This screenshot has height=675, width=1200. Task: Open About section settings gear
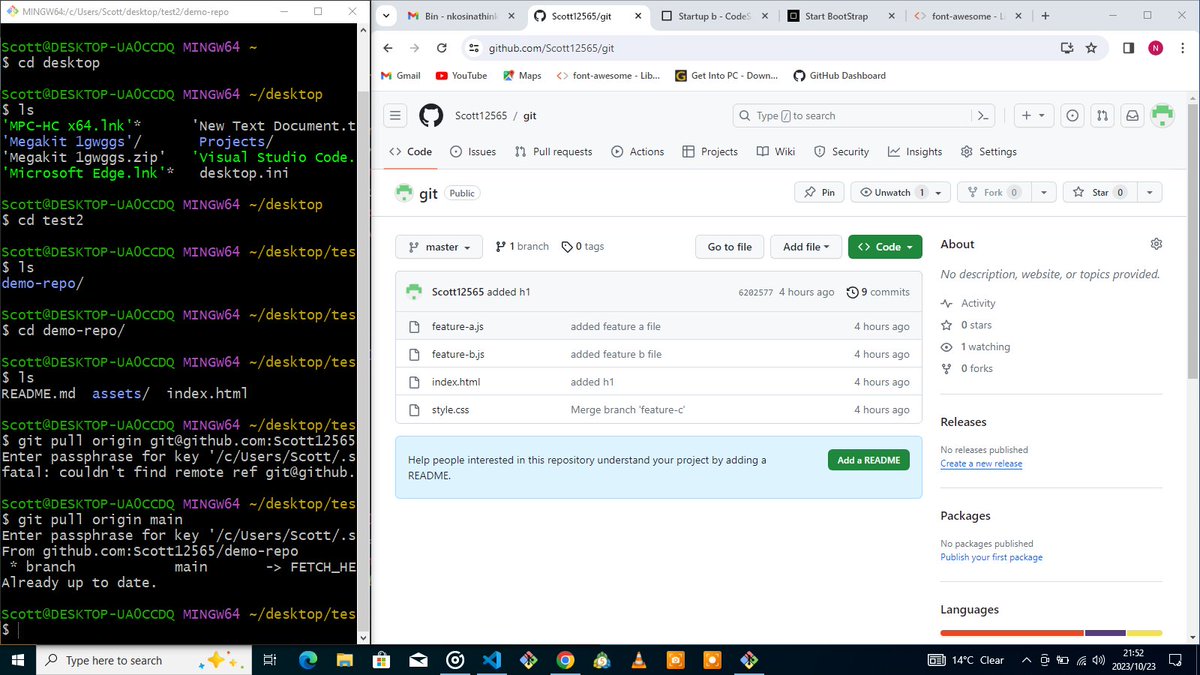click(x=1156, y=244)
